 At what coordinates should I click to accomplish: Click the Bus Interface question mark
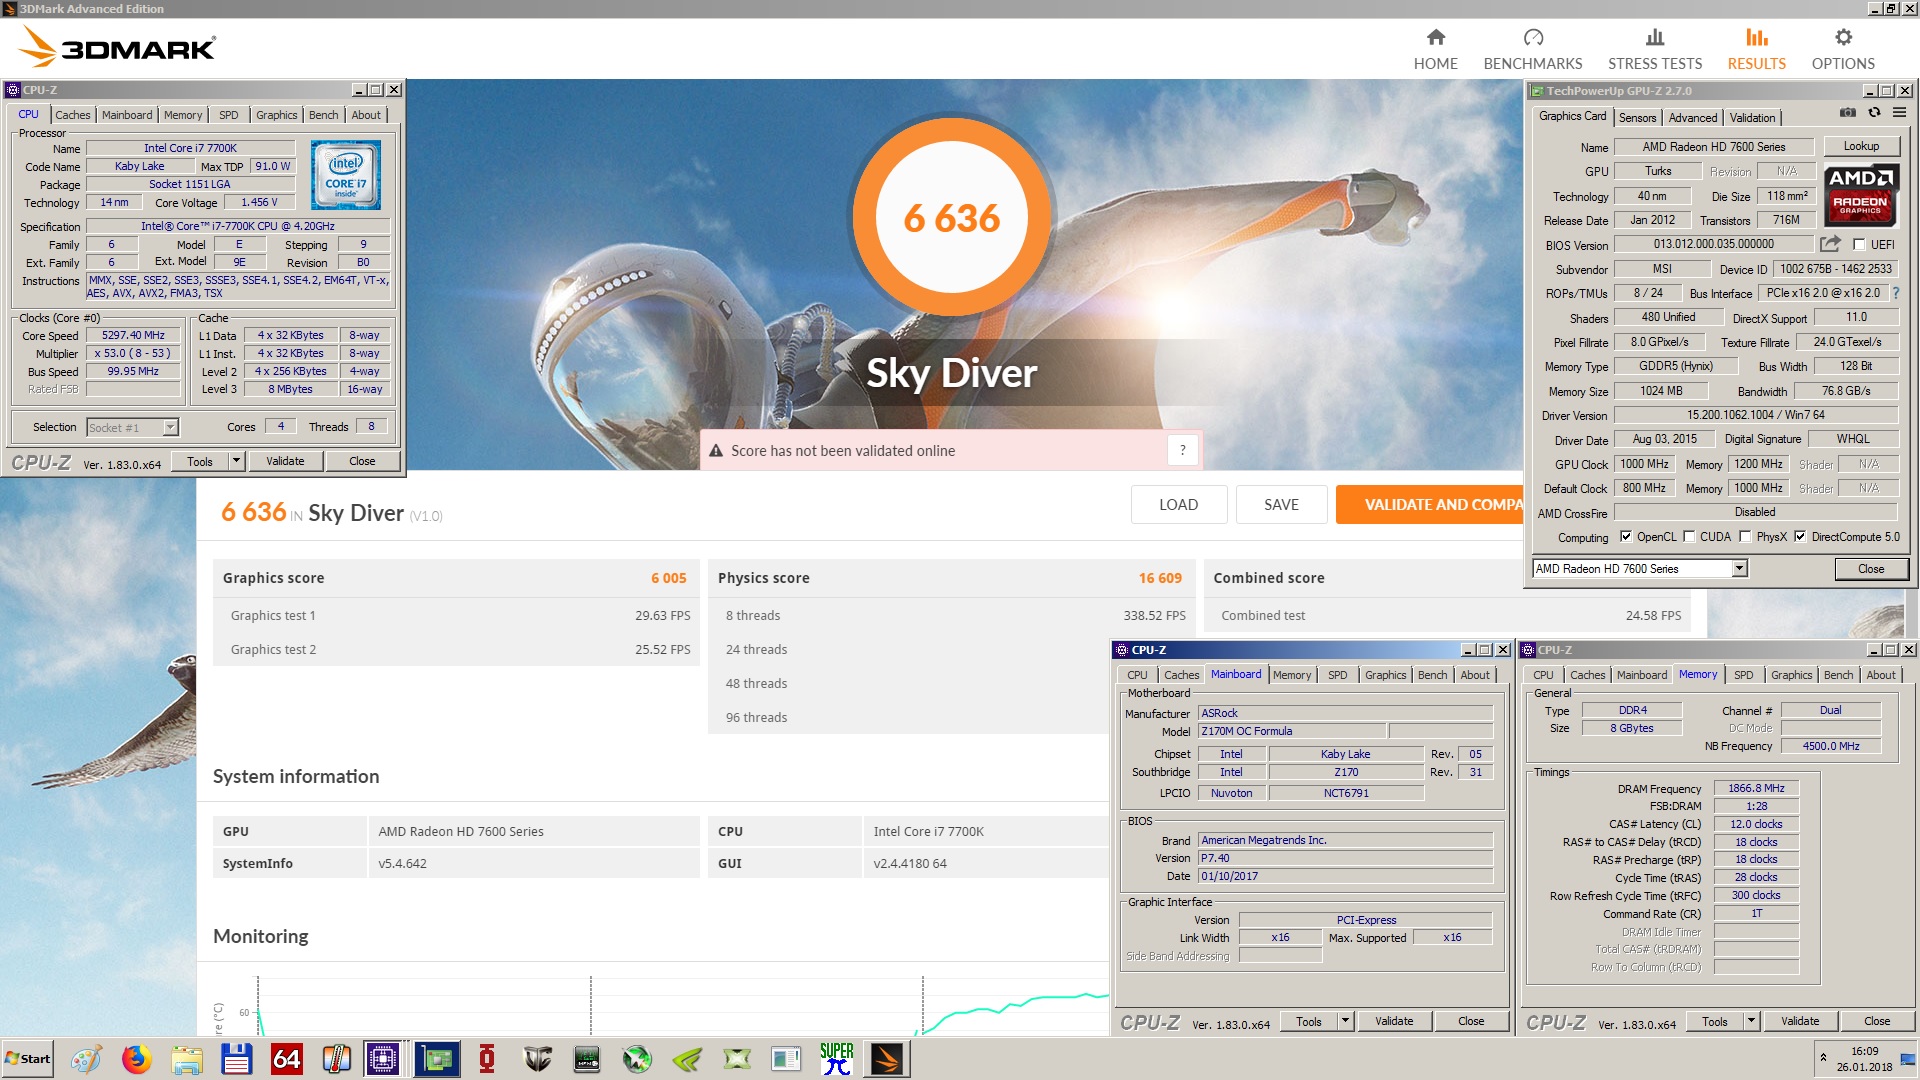pos(1896,293)
